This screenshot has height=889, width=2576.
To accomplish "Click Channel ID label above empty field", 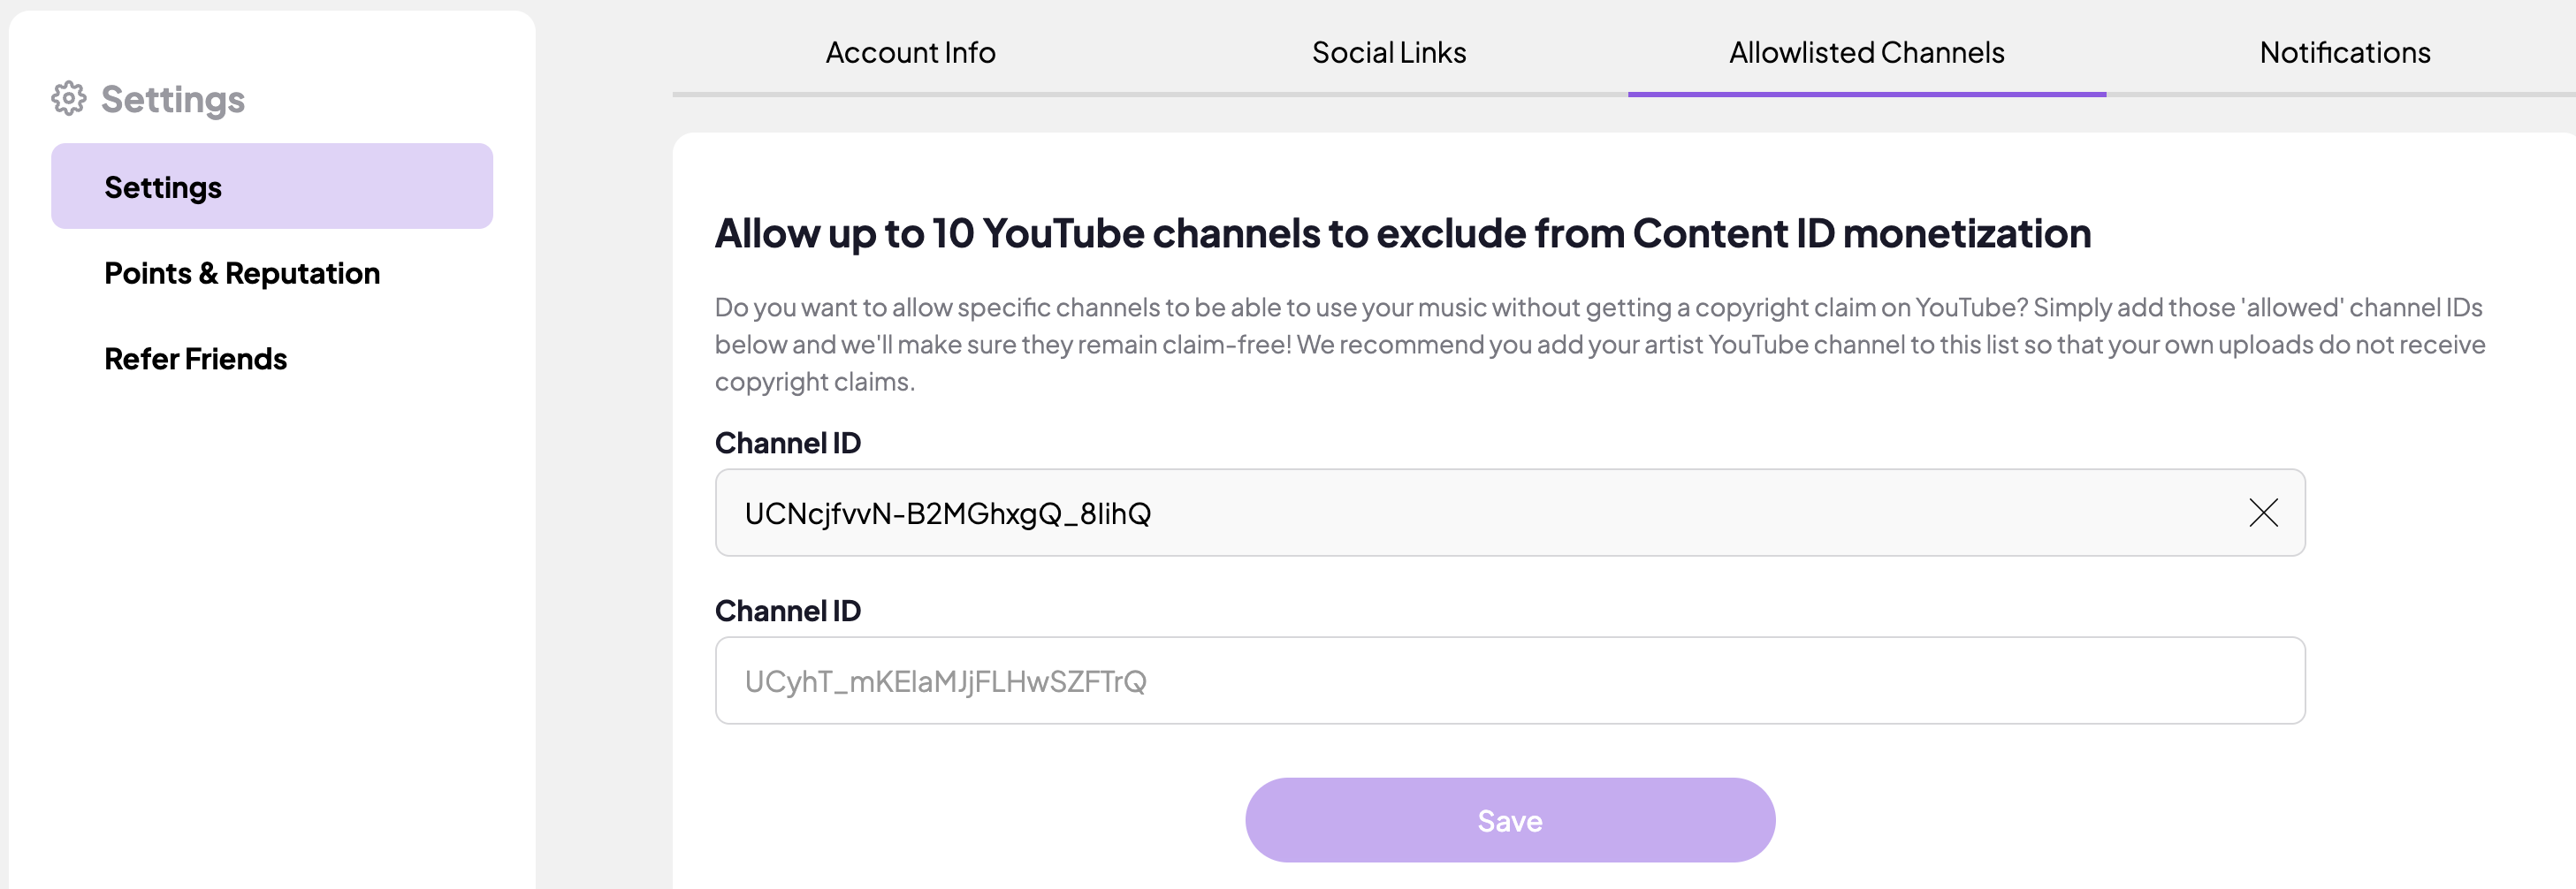I will point(787,611).
